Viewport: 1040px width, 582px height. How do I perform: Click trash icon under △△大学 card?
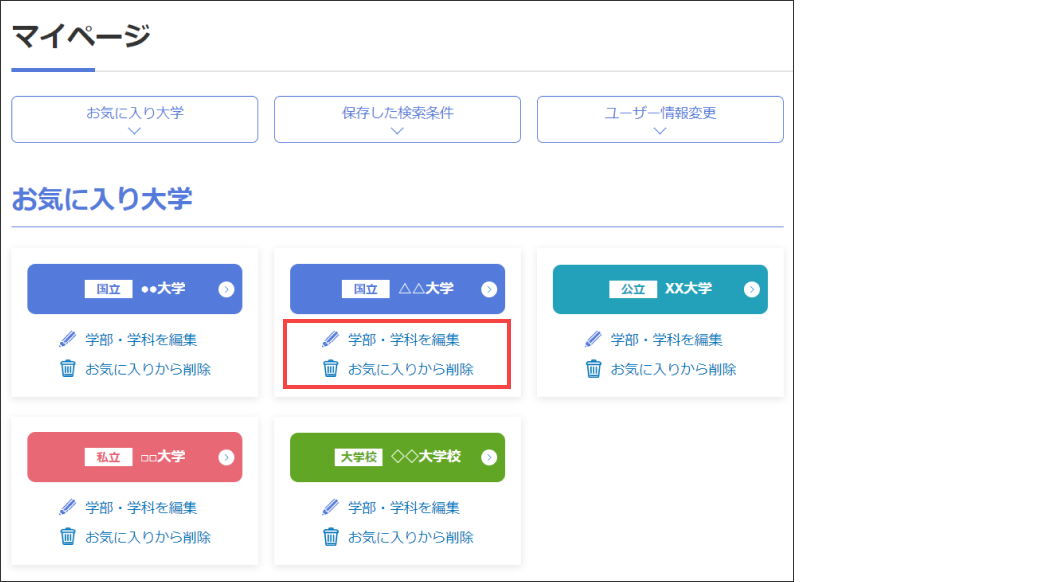pyautogui.click(x=331, y=369)
